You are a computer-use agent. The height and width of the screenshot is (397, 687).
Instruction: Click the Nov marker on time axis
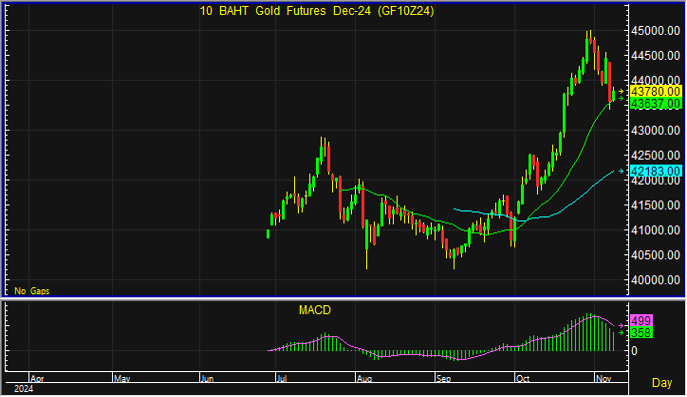pyautogui.click(x=604, y=378)
